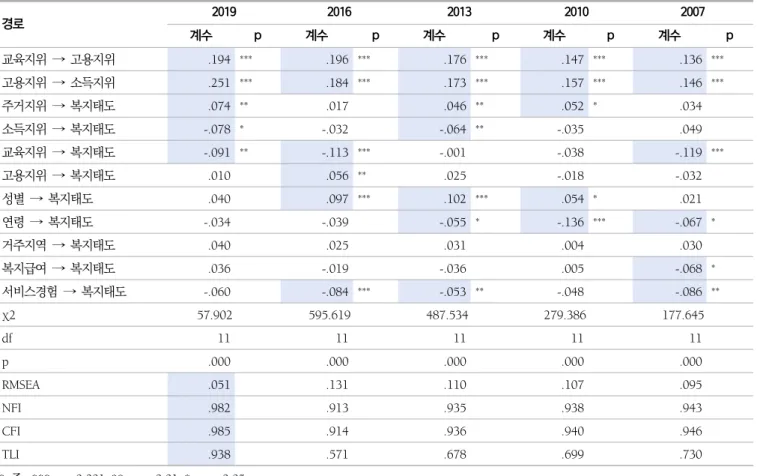Select the 서비스경험 → 복지태도 row label
This screenshot has width=757, height=476.
[x=64, y=291]
